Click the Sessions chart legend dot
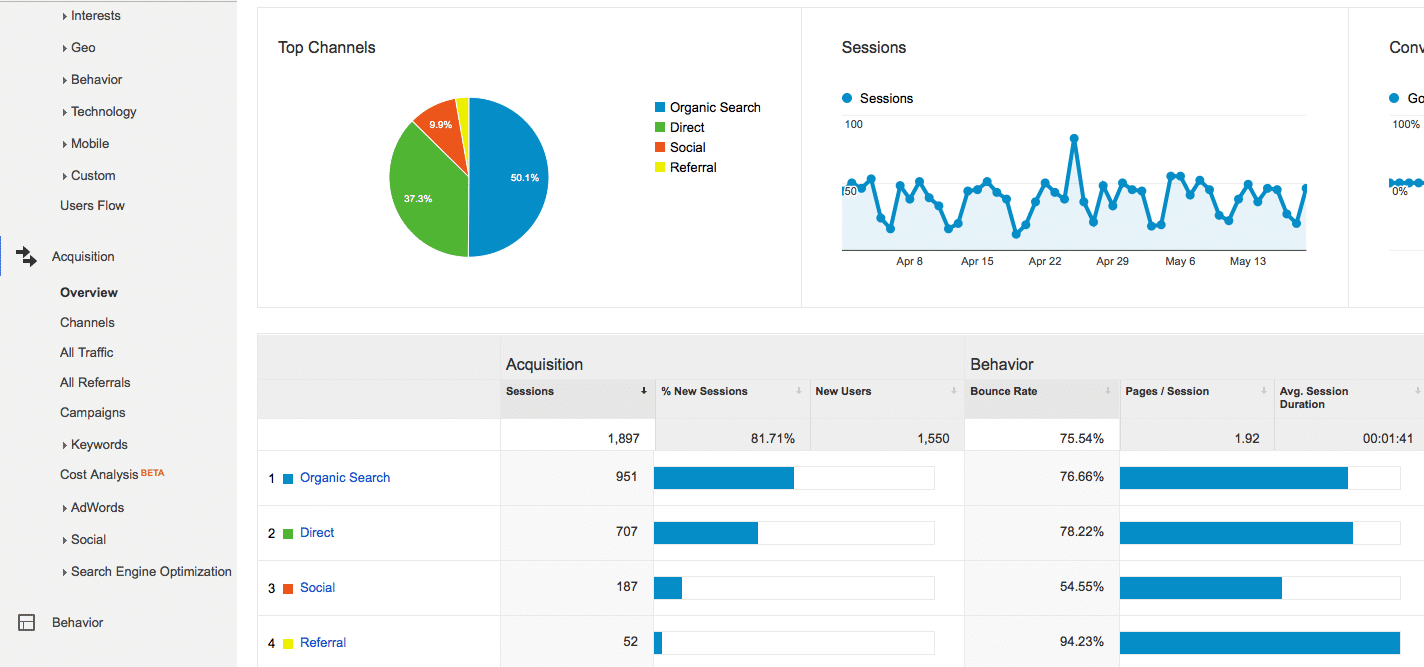The image size is (1424, 667). 847,98
